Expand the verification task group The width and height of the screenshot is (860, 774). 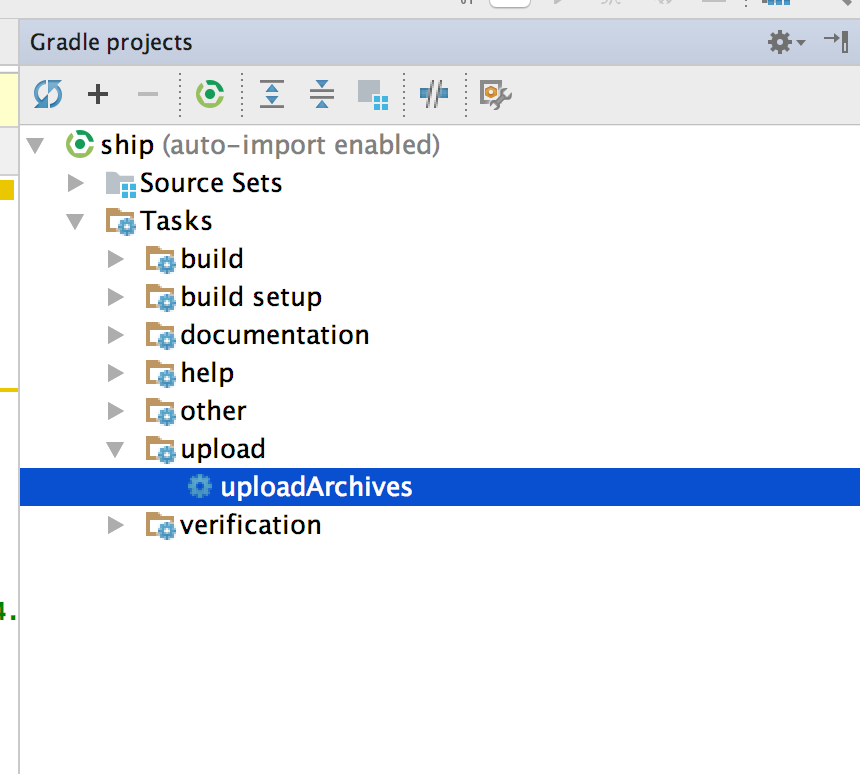click(116, 525)
